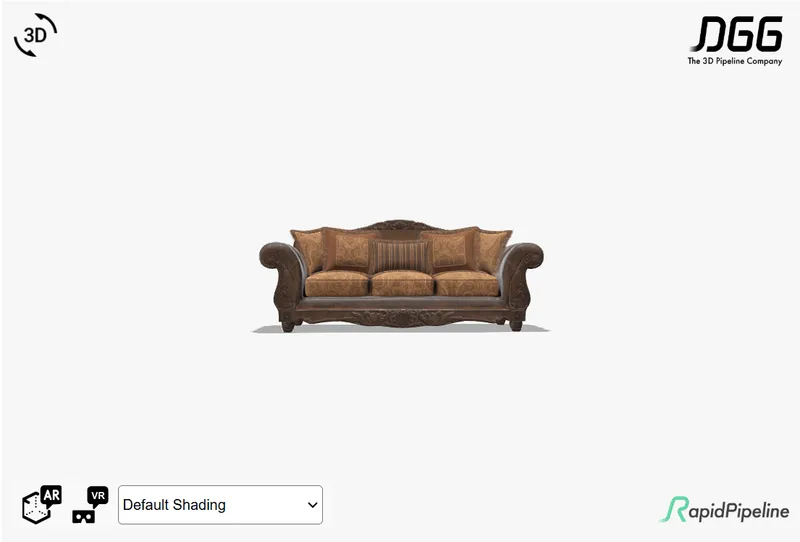Click the DGG logo

737,34
